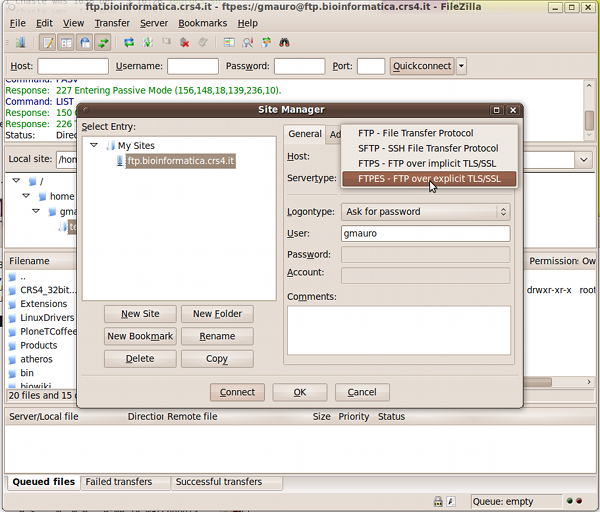Open the Quickconnect history dropdown arrow
Image resolution: width=600 pixels, height=512 pixels.
coord(461,66)
